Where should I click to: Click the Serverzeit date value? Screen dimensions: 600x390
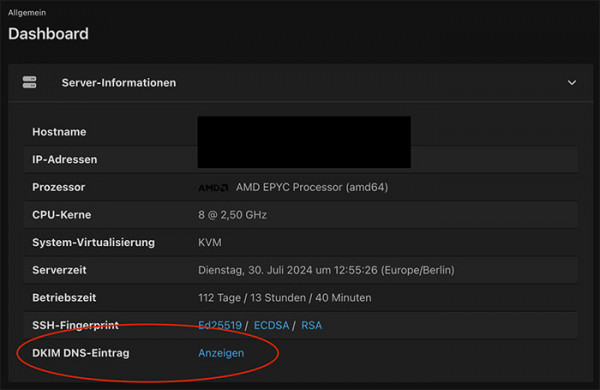(326, 270)
